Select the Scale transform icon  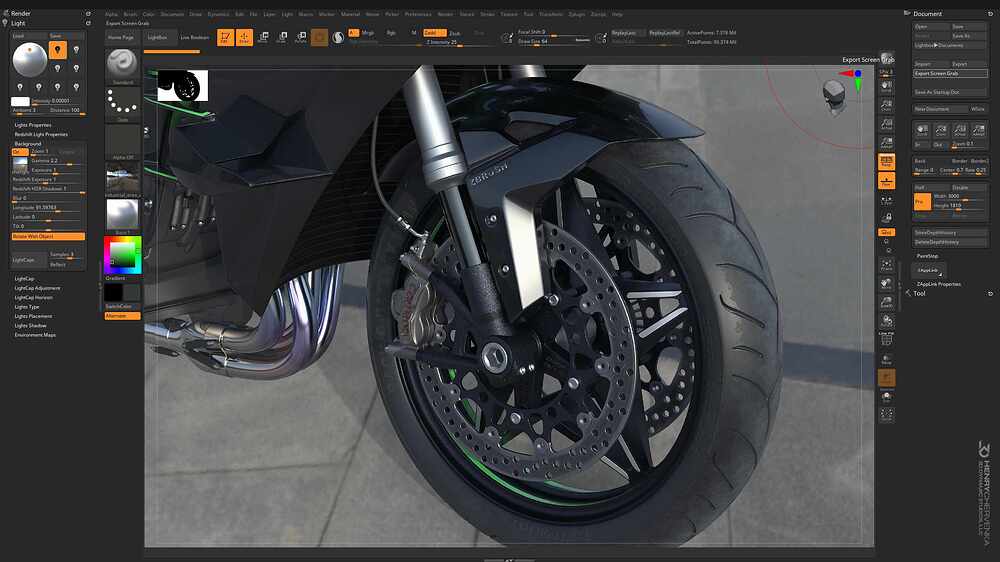(282, 38)
